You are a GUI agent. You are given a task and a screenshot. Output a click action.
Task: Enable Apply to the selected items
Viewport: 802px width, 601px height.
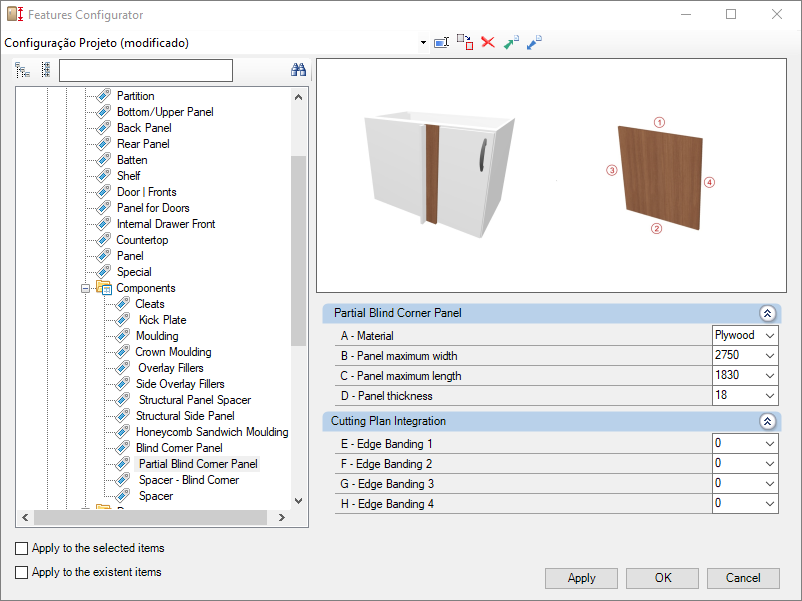pos(21,548)
